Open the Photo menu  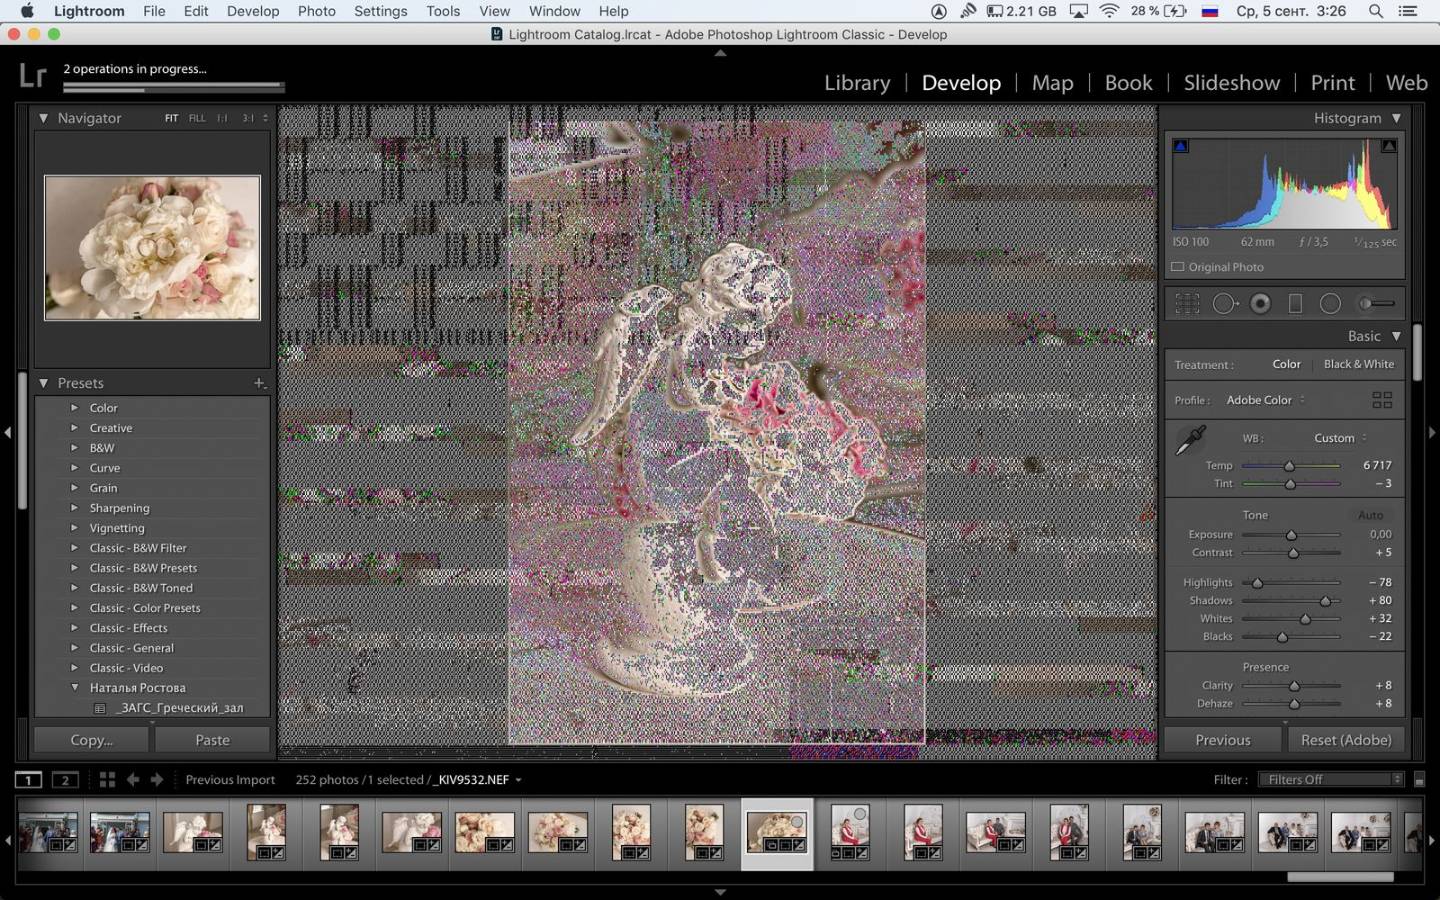pos(316,11)
